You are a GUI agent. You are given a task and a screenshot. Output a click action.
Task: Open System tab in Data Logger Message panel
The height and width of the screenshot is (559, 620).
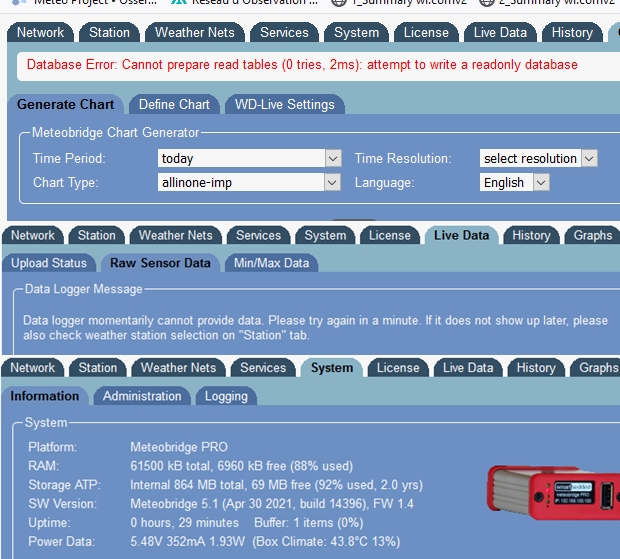coord(325,235)
